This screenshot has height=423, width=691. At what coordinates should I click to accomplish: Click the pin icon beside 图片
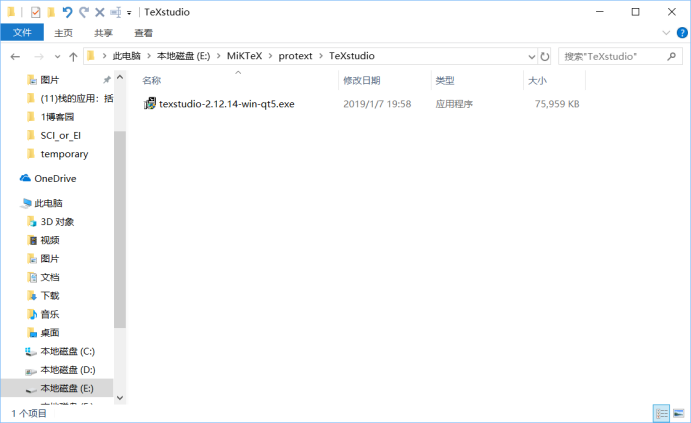106,80
